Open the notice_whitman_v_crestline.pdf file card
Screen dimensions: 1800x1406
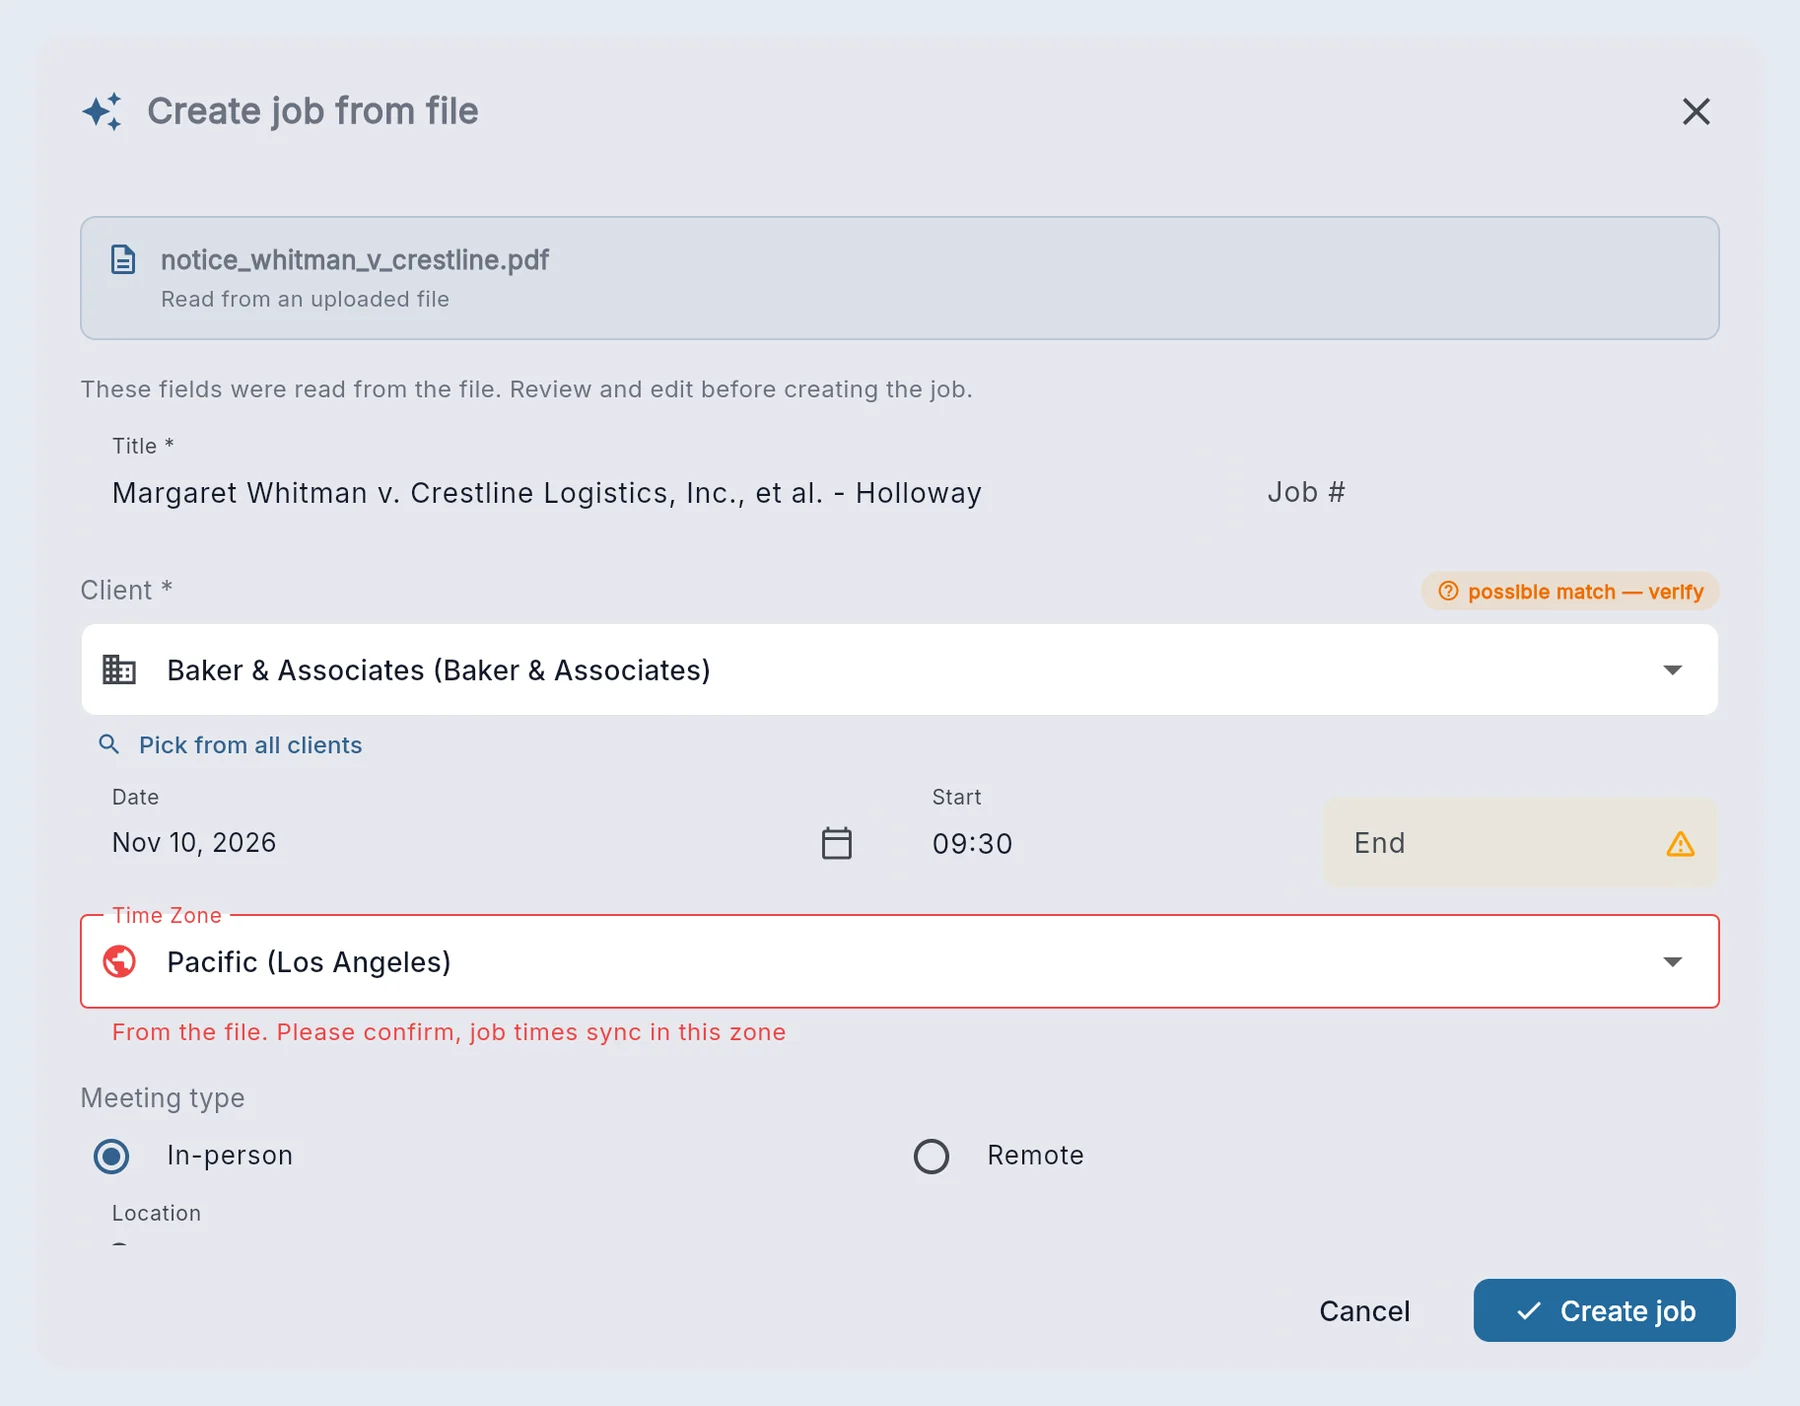(x=900, y=278)
